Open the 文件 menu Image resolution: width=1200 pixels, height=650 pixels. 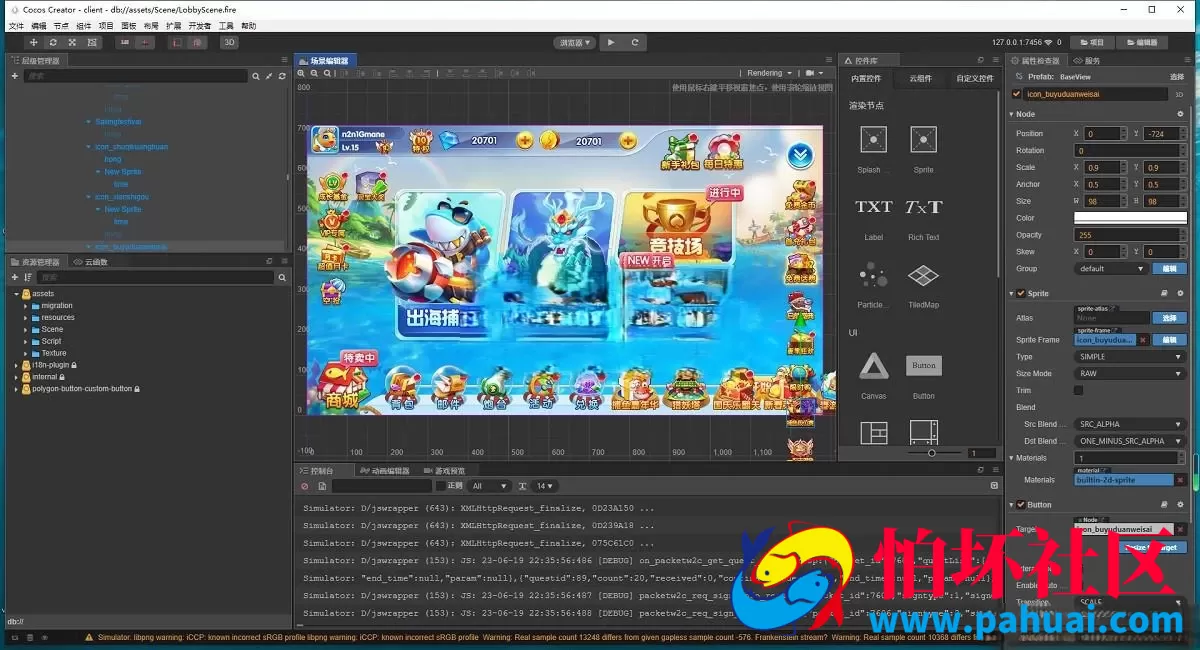16,25
